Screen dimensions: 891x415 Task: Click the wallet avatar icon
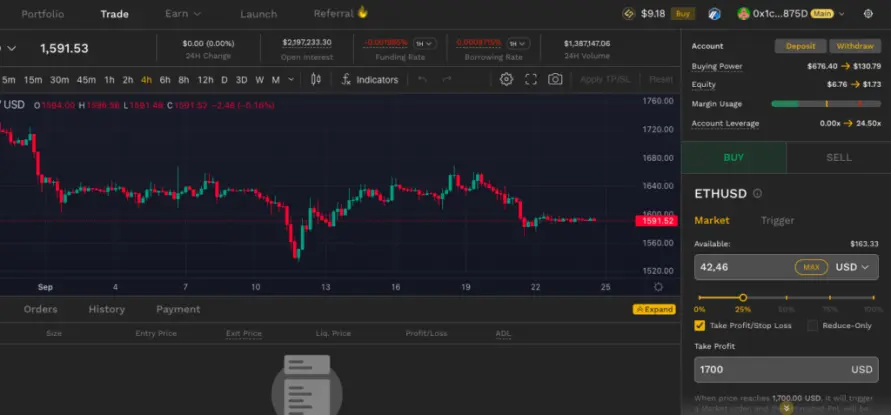coord(743,14)
